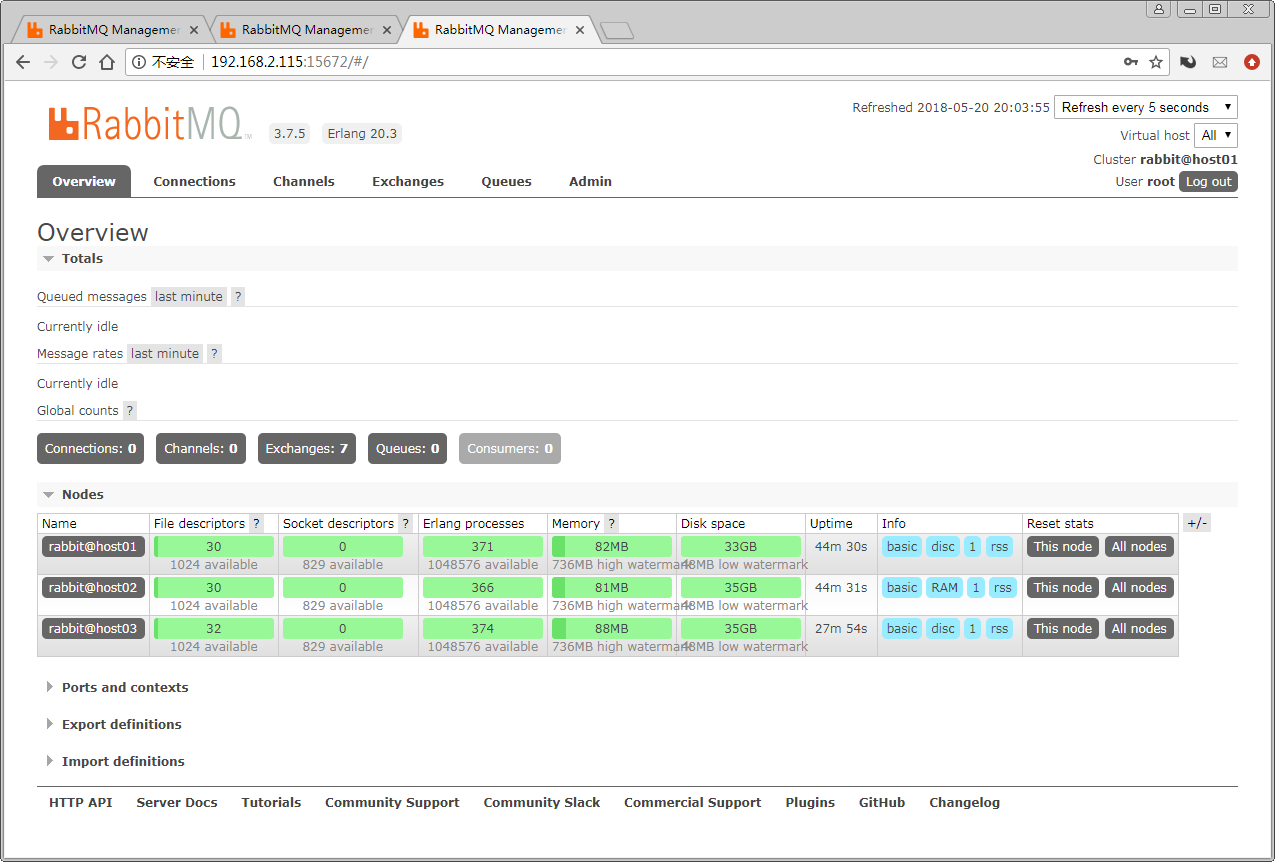Open the saved password key icon

(x=1131, y=62)
